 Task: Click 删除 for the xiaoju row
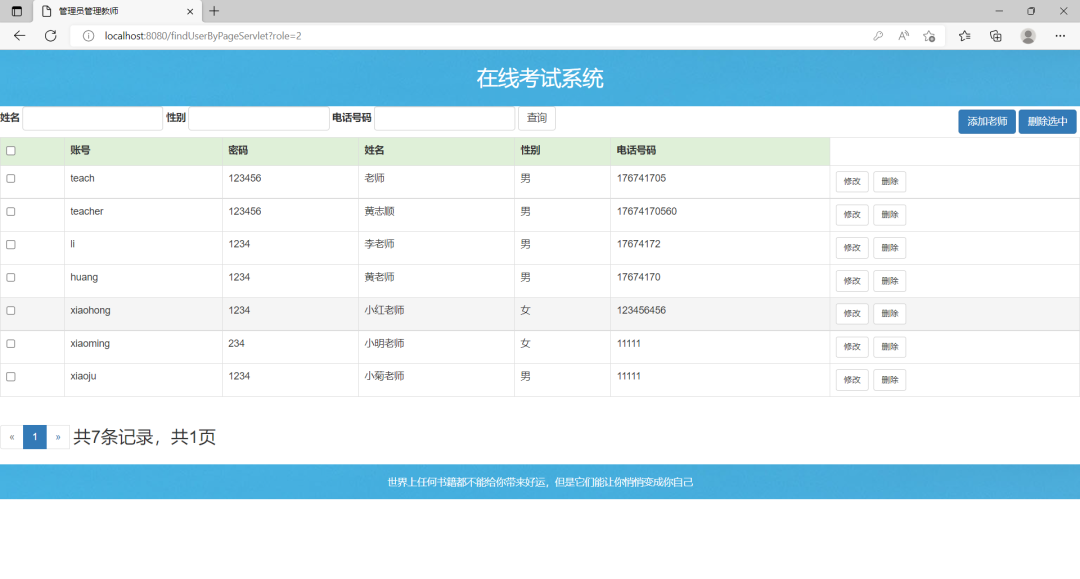pos(890,380)
